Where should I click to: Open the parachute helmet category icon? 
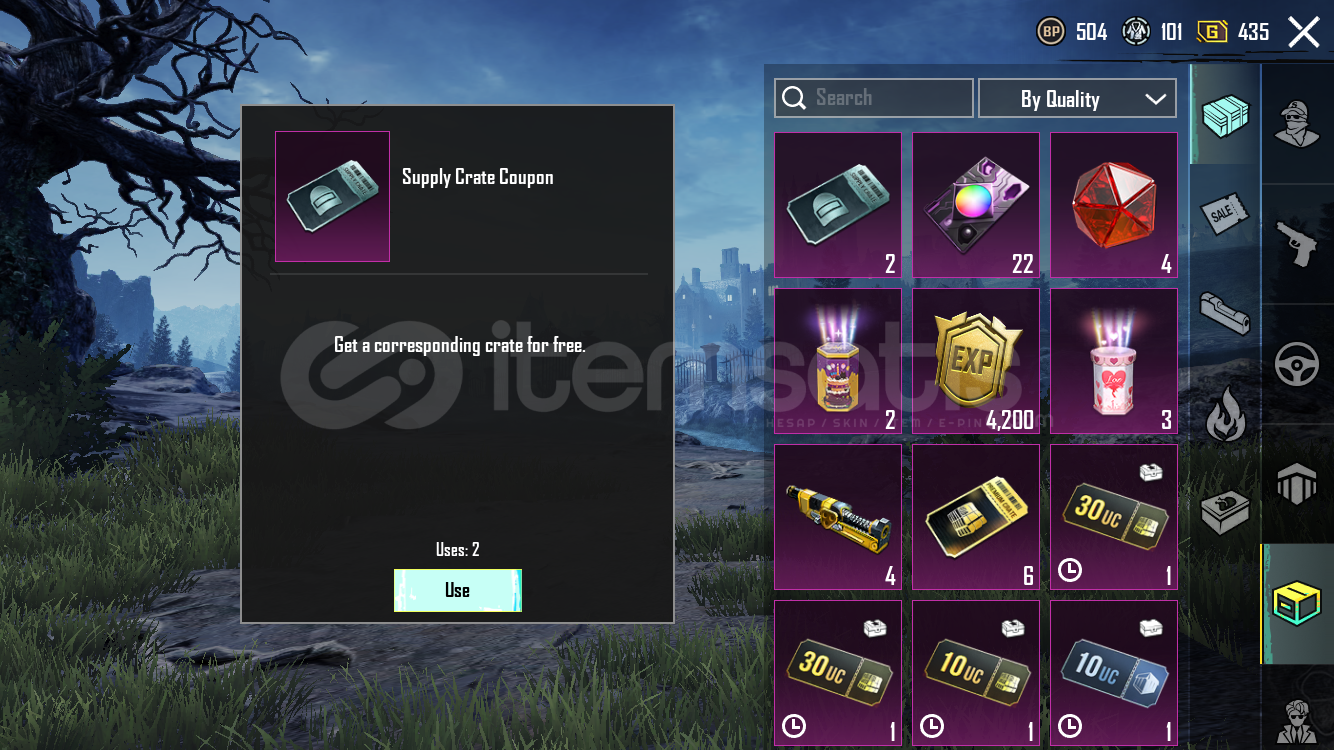(1297, 484)
